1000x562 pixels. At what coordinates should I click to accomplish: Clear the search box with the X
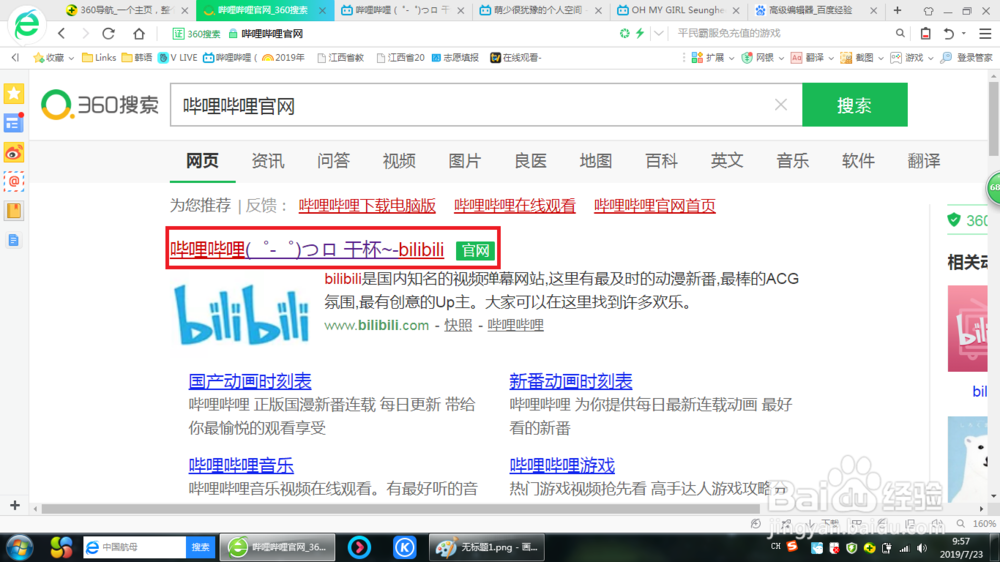781,105
